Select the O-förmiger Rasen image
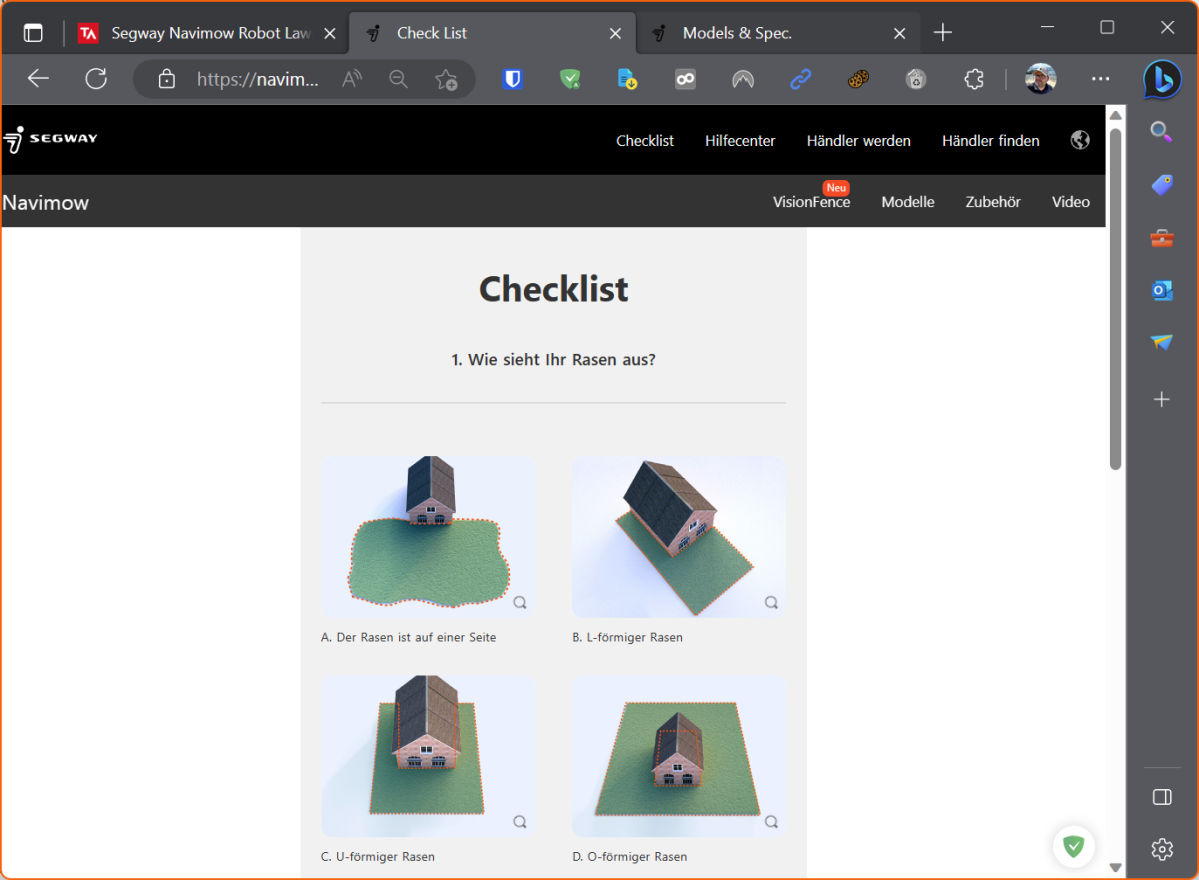 pyautogui.click(x=679, y=756)
